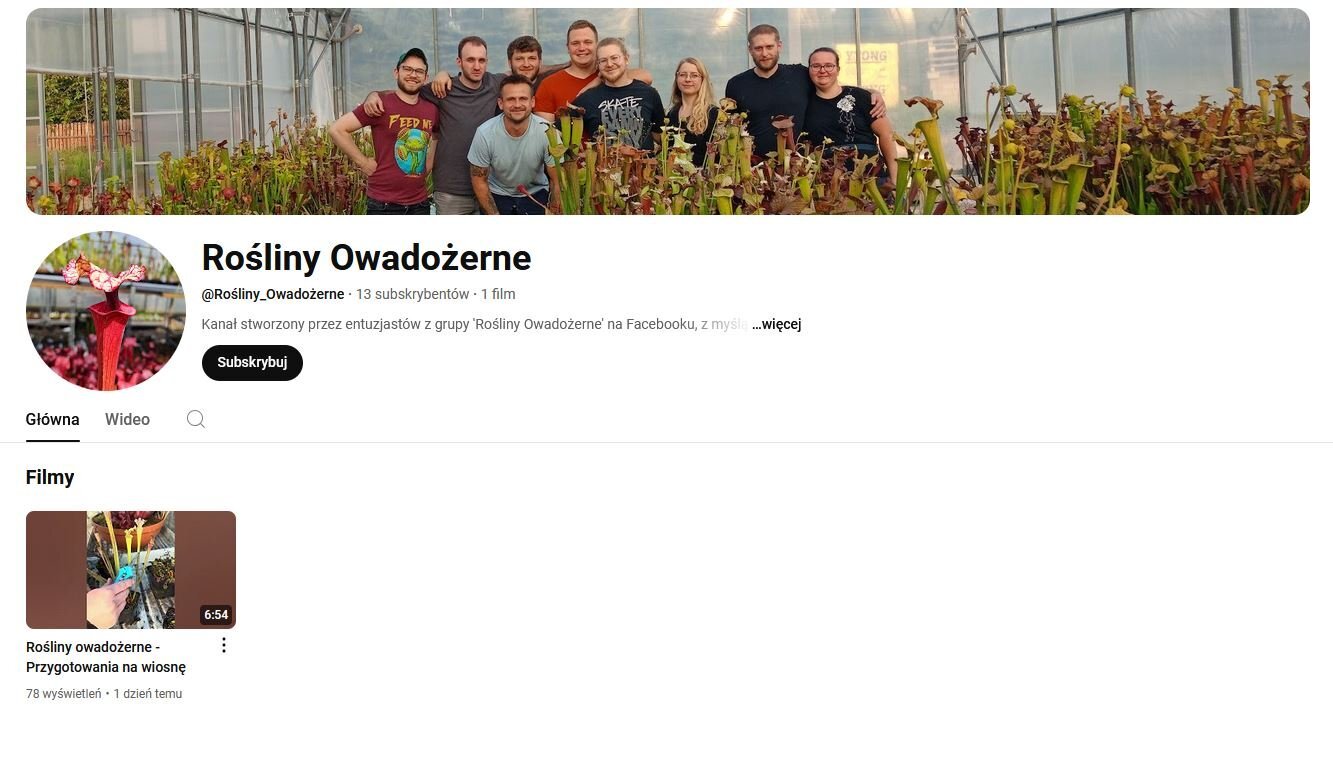Open the Wideo tab
The image size is (1333, 761).
point(127,420)
